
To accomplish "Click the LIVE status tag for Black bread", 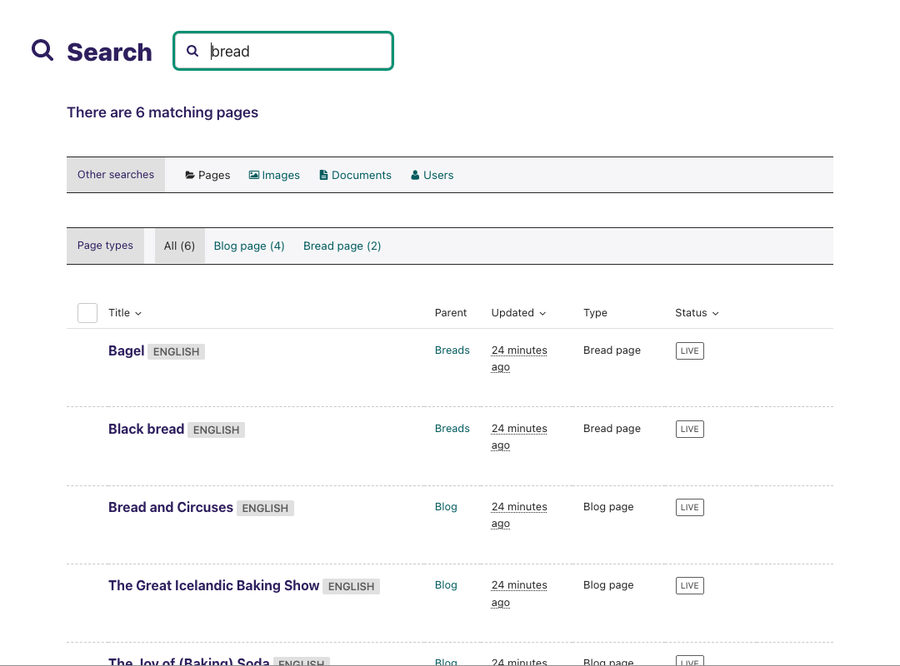I will coord(690,429).
